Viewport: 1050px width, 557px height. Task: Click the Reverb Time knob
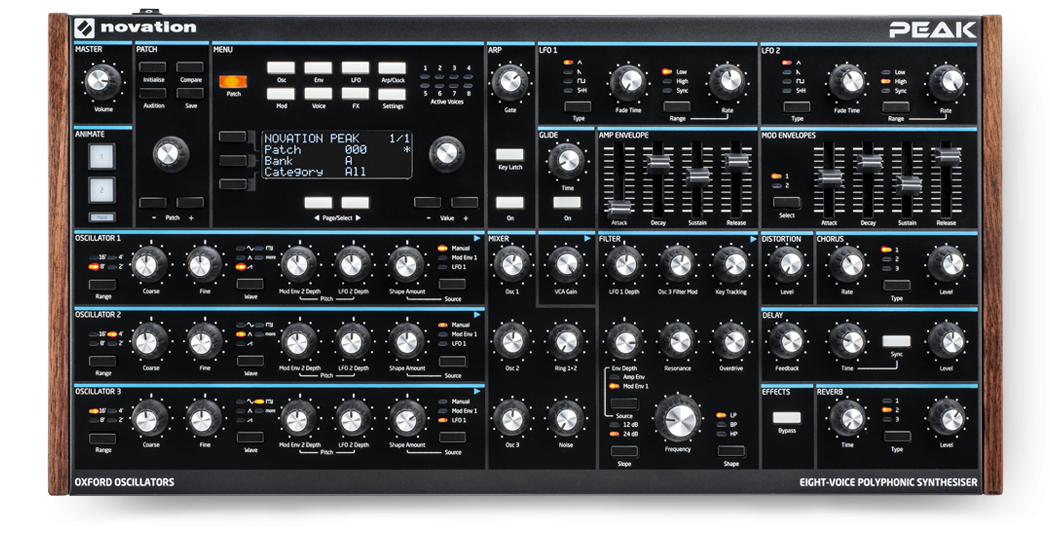click(x=848, y=418)
